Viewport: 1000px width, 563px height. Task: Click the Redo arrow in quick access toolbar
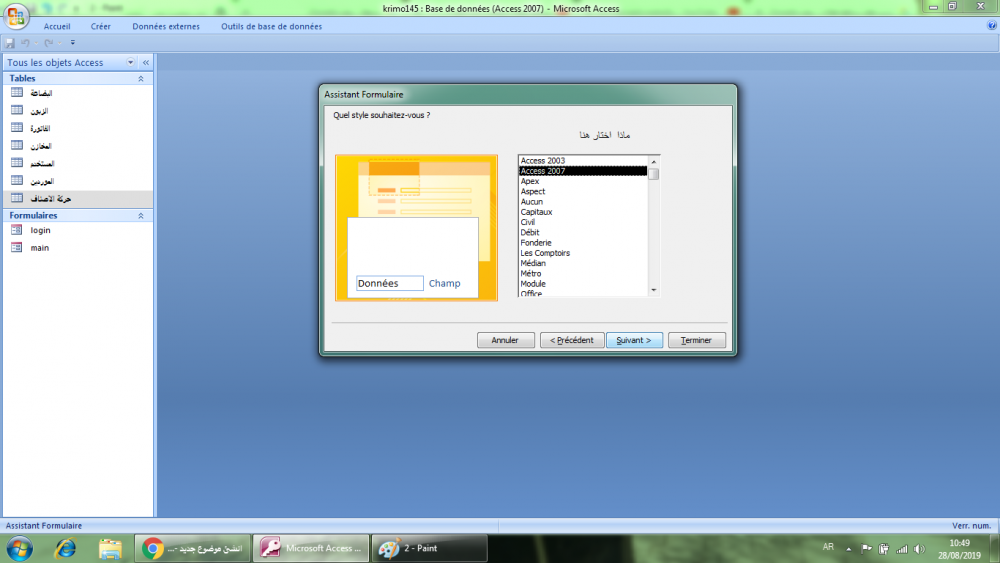48,43
